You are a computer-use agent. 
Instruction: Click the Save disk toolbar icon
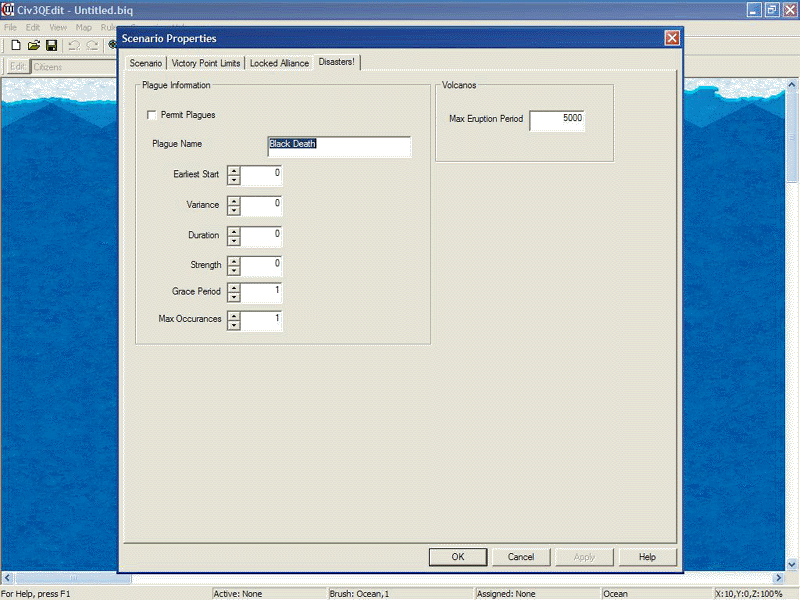pos(50,45)
